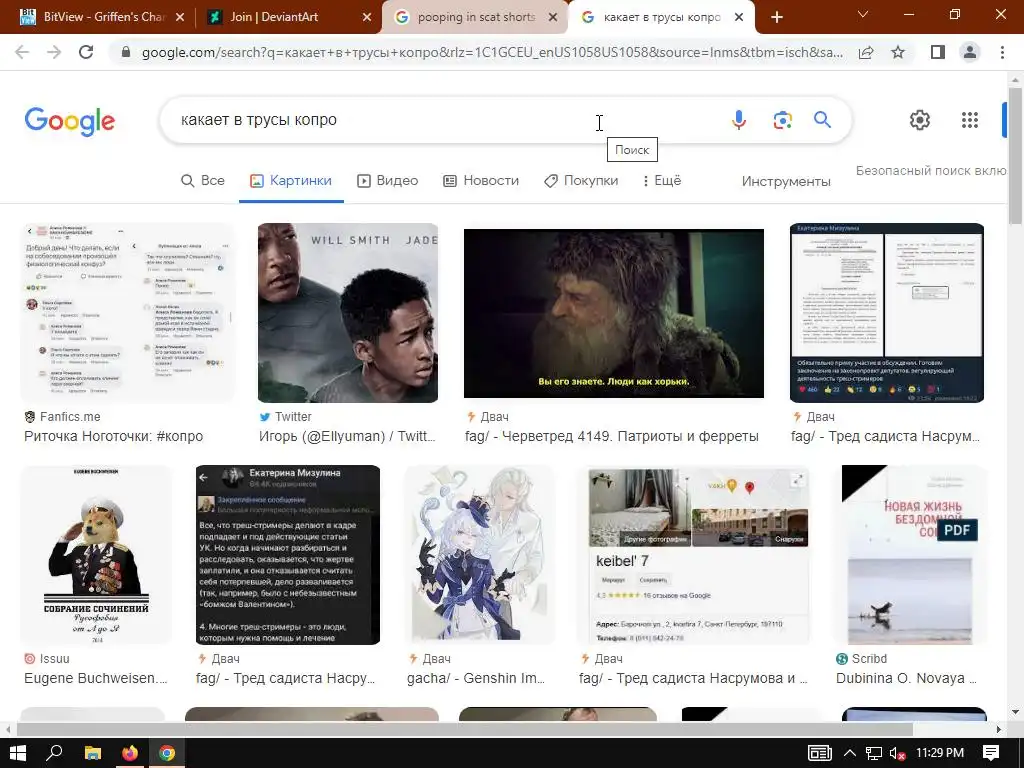Open the clock showing 11:29 PM
The width and height of the screenshot is (1024, 768).
940,753
